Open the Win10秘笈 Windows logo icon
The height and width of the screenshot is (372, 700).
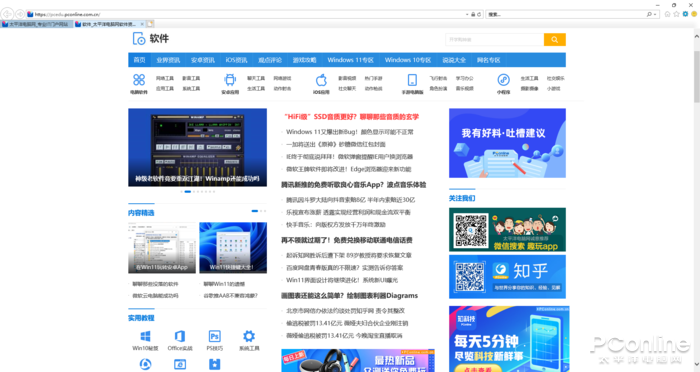click(x=146, y=336)
